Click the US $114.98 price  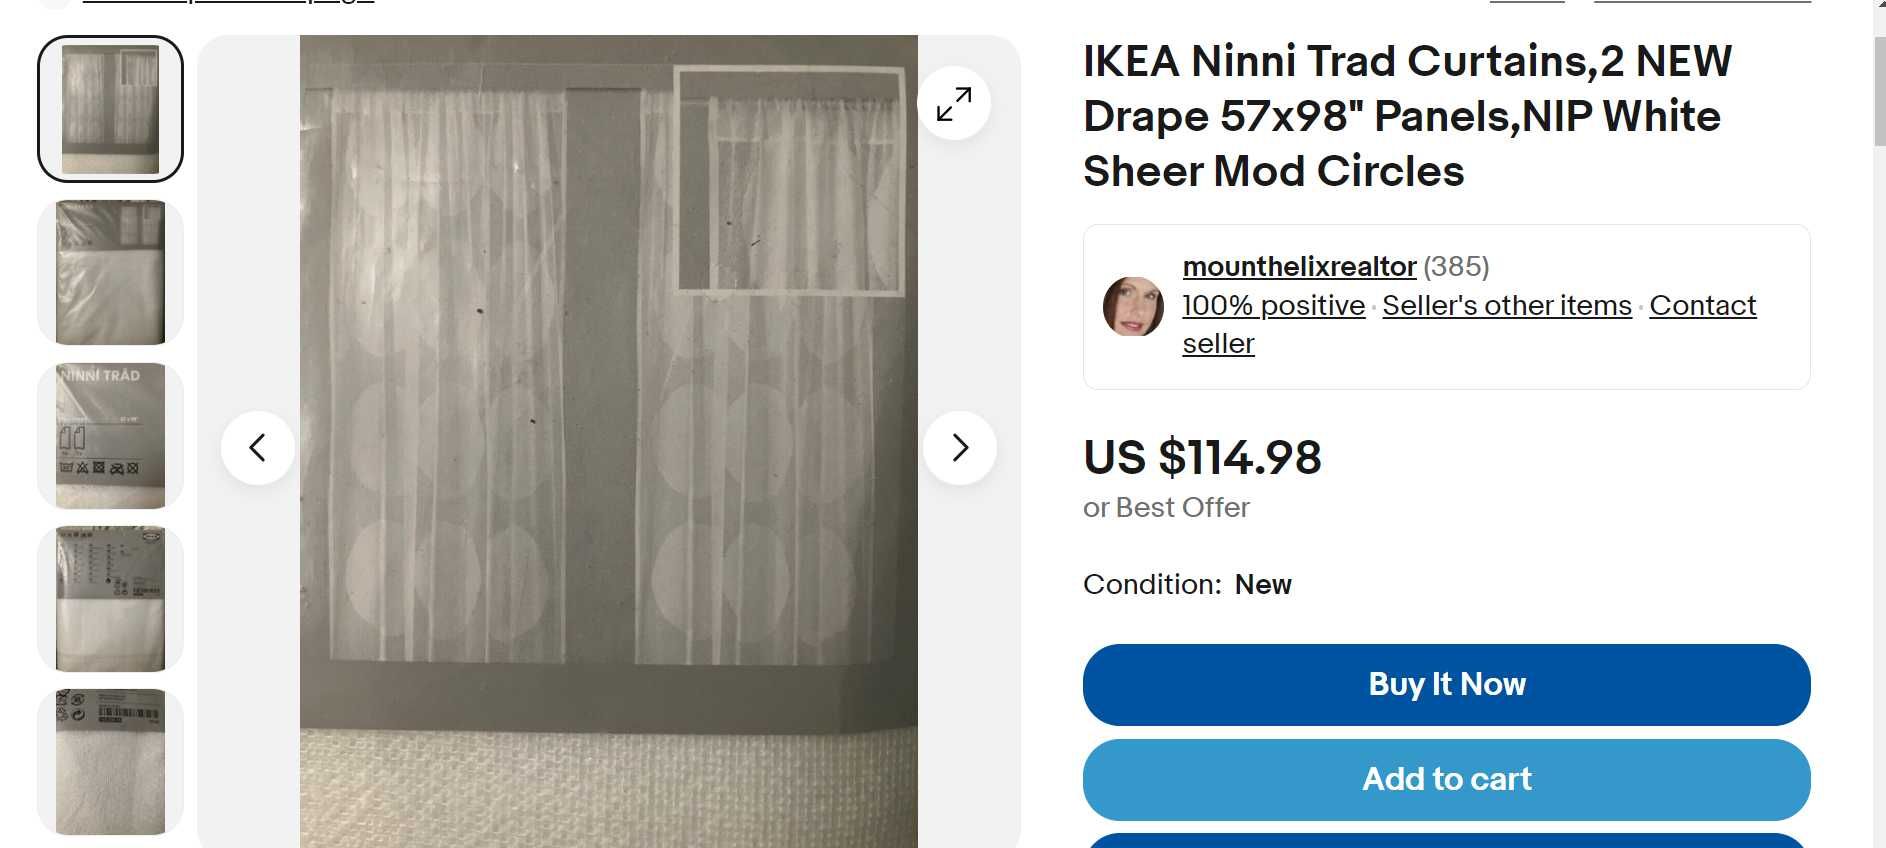[1202, 458]
